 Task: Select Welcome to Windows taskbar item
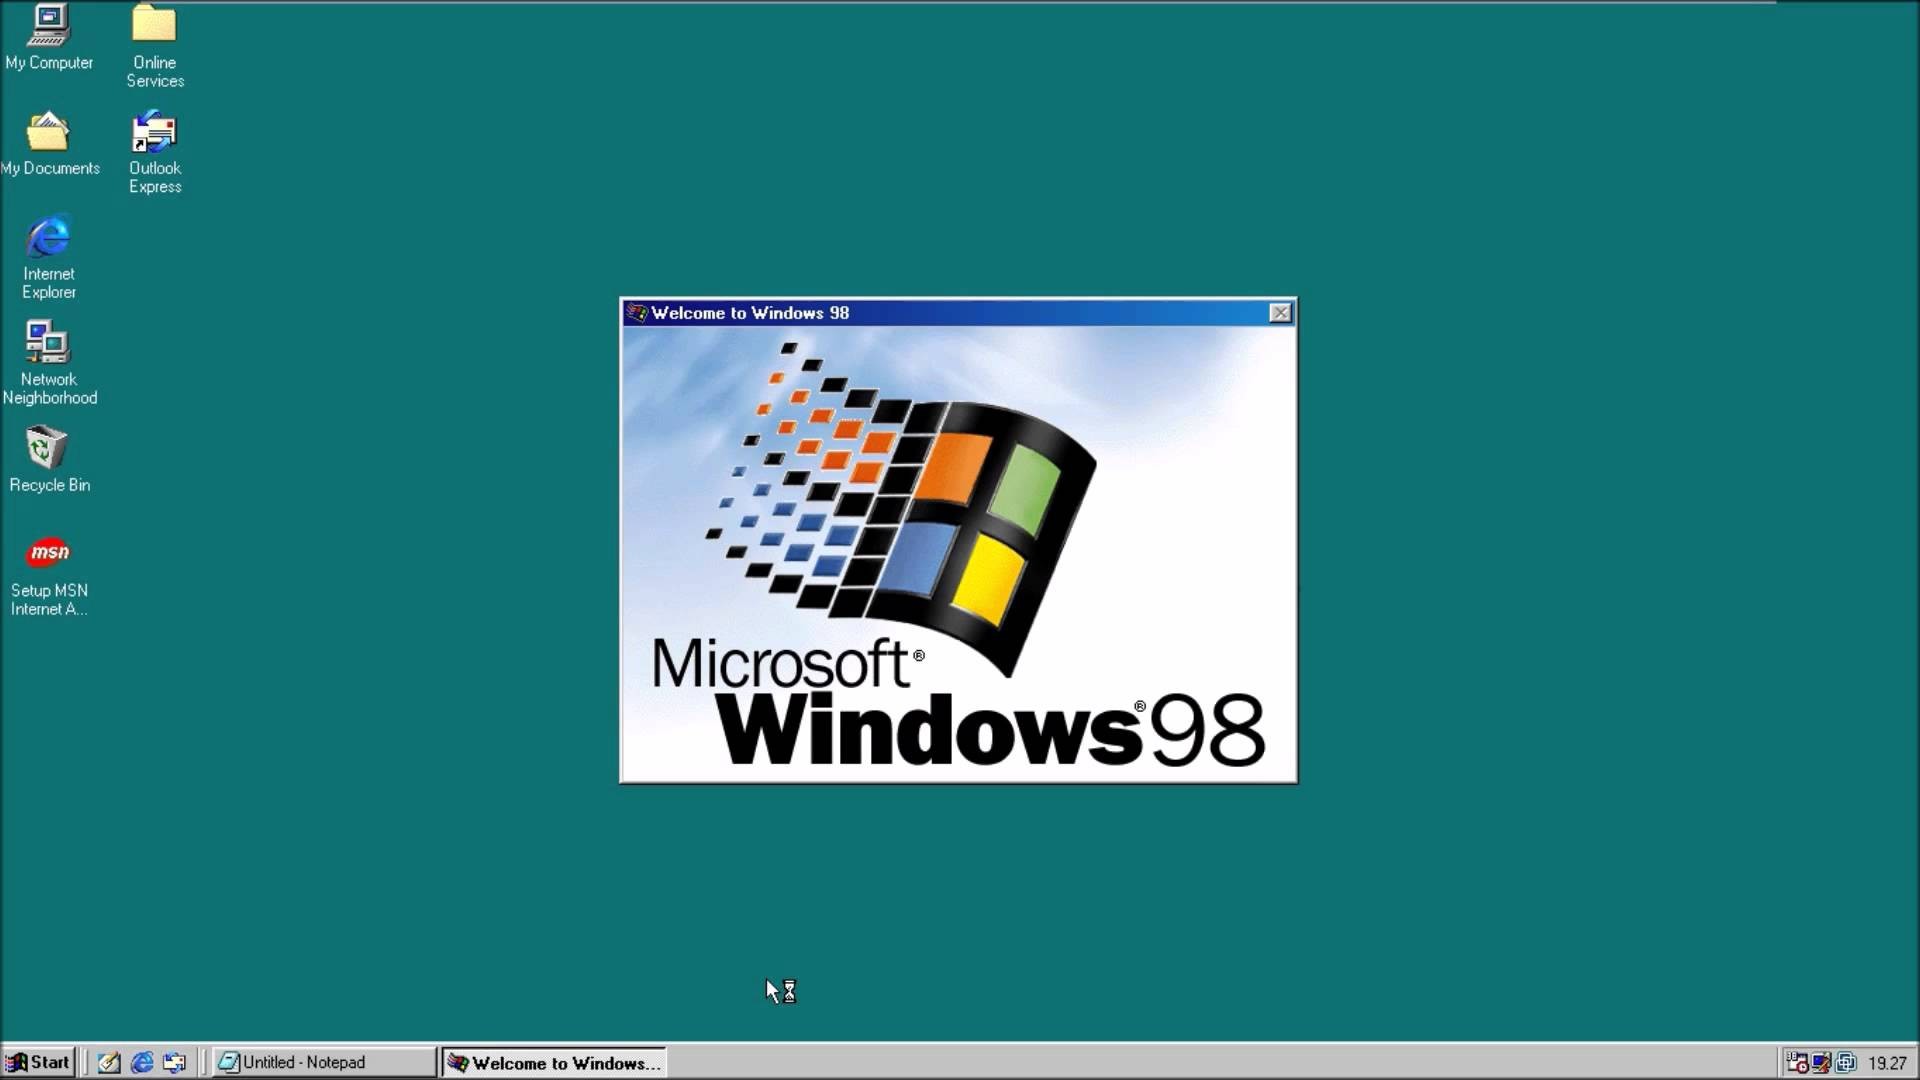point(555,1062)
